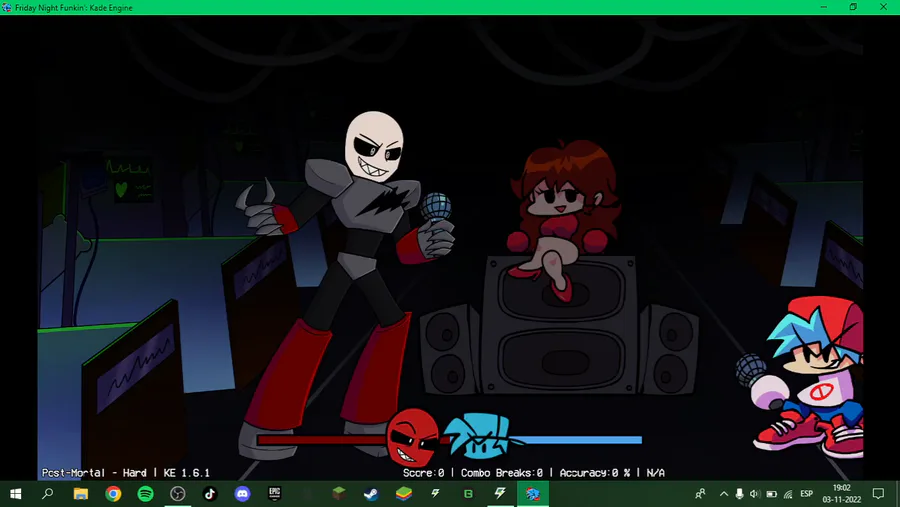The width and height of the screenshot is (900, 507).
Task: Minimize the Kade Engine window
Action: [824, 7]
